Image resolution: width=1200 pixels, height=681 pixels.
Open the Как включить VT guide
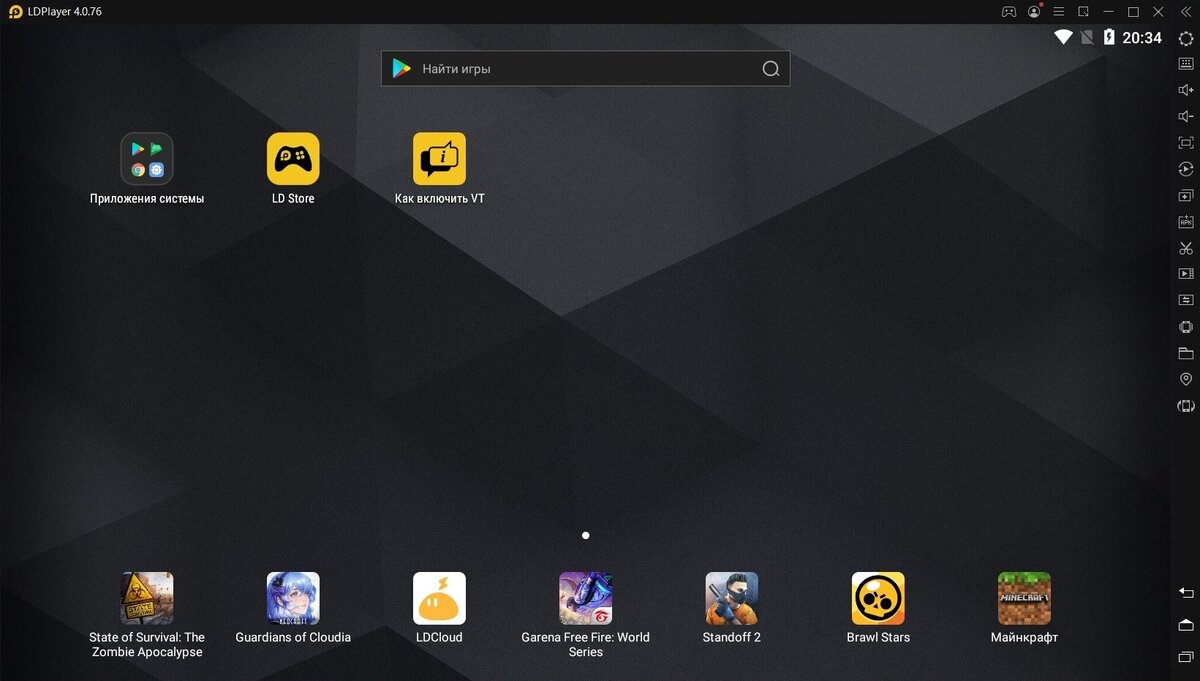point(439,159)
